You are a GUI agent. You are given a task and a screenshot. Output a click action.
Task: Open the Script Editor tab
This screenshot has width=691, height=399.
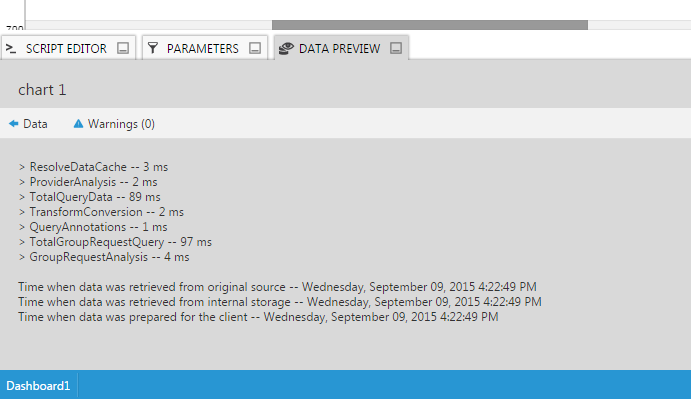point(66,48)
